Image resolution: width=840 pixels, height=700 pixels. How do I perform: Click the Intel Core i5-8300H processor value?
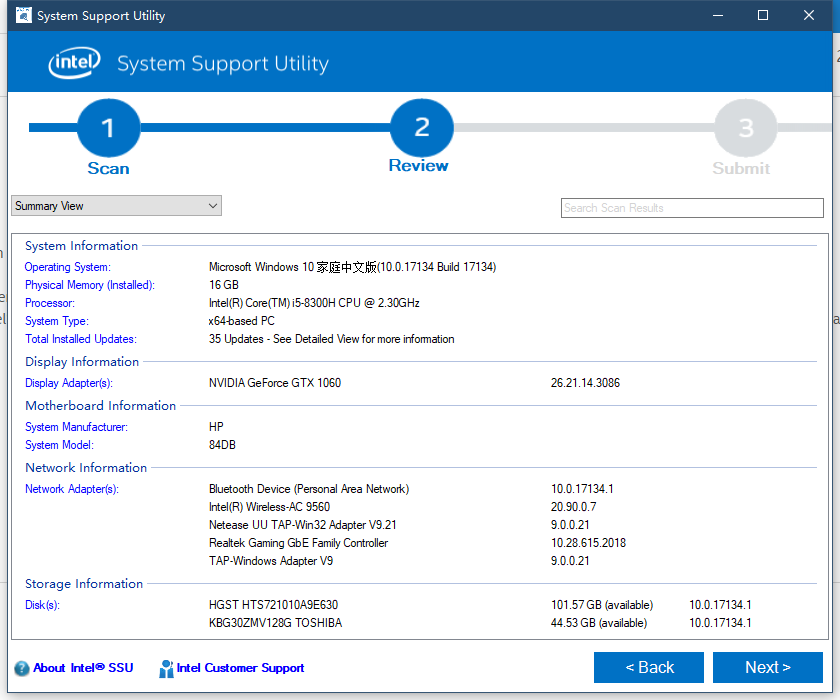314,303
